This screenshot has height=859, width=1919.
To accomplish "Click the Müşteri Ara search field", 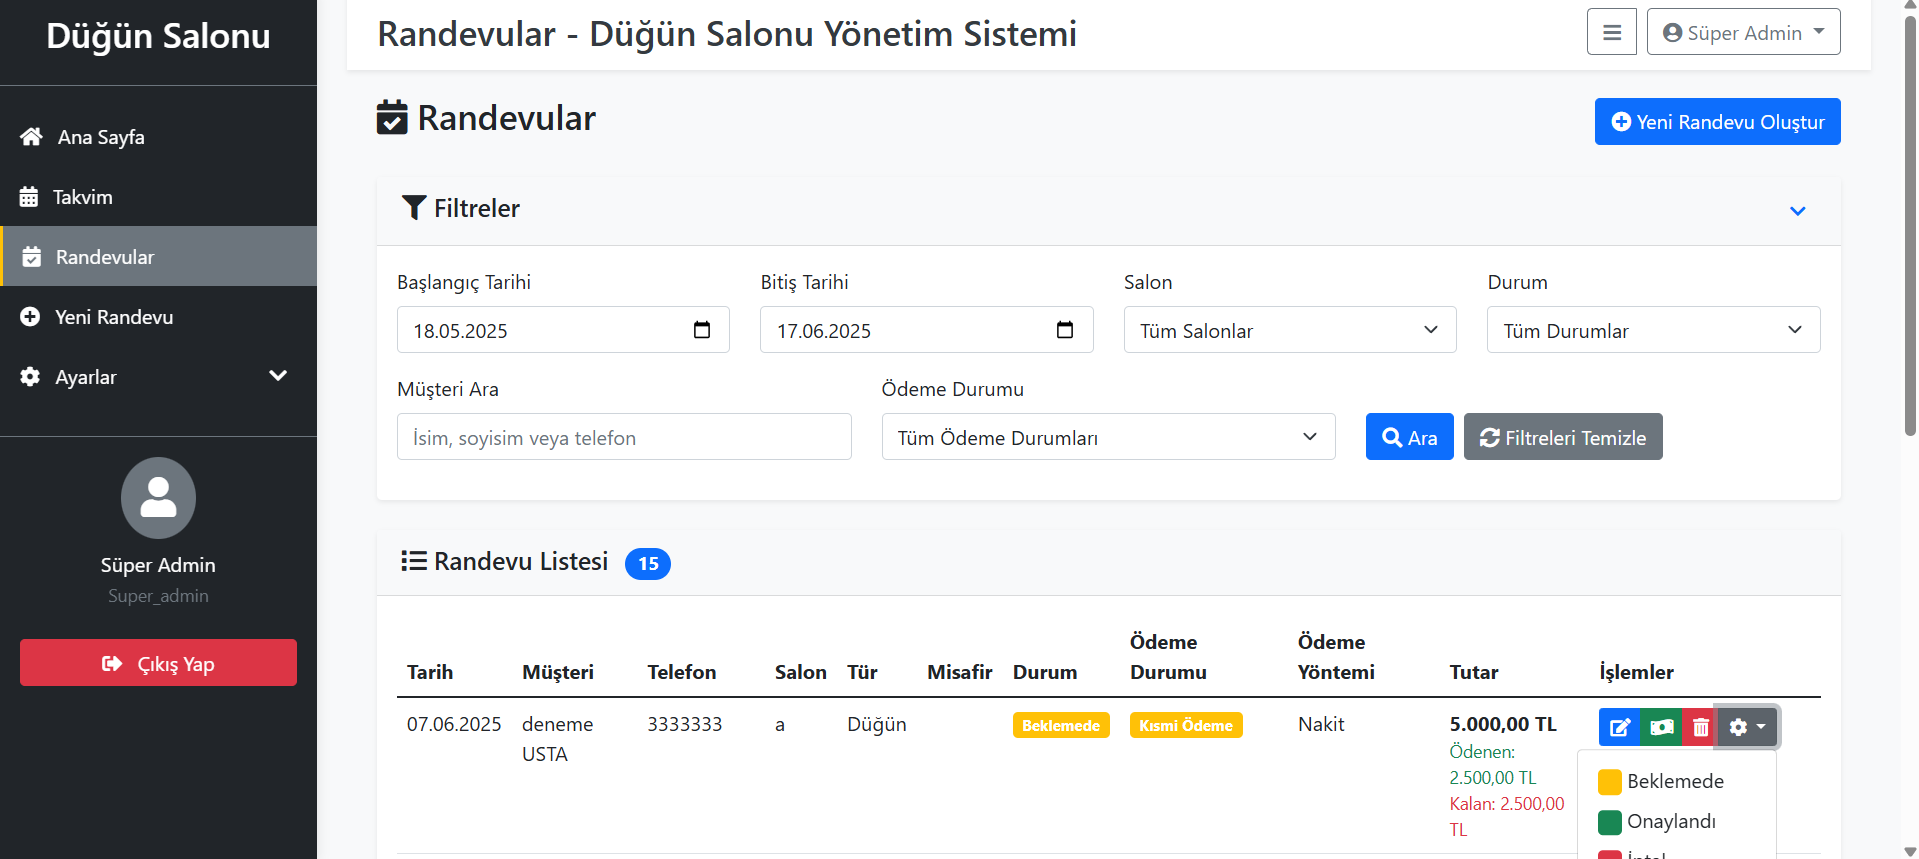I will pyautogui.click(x=623, y=437).
